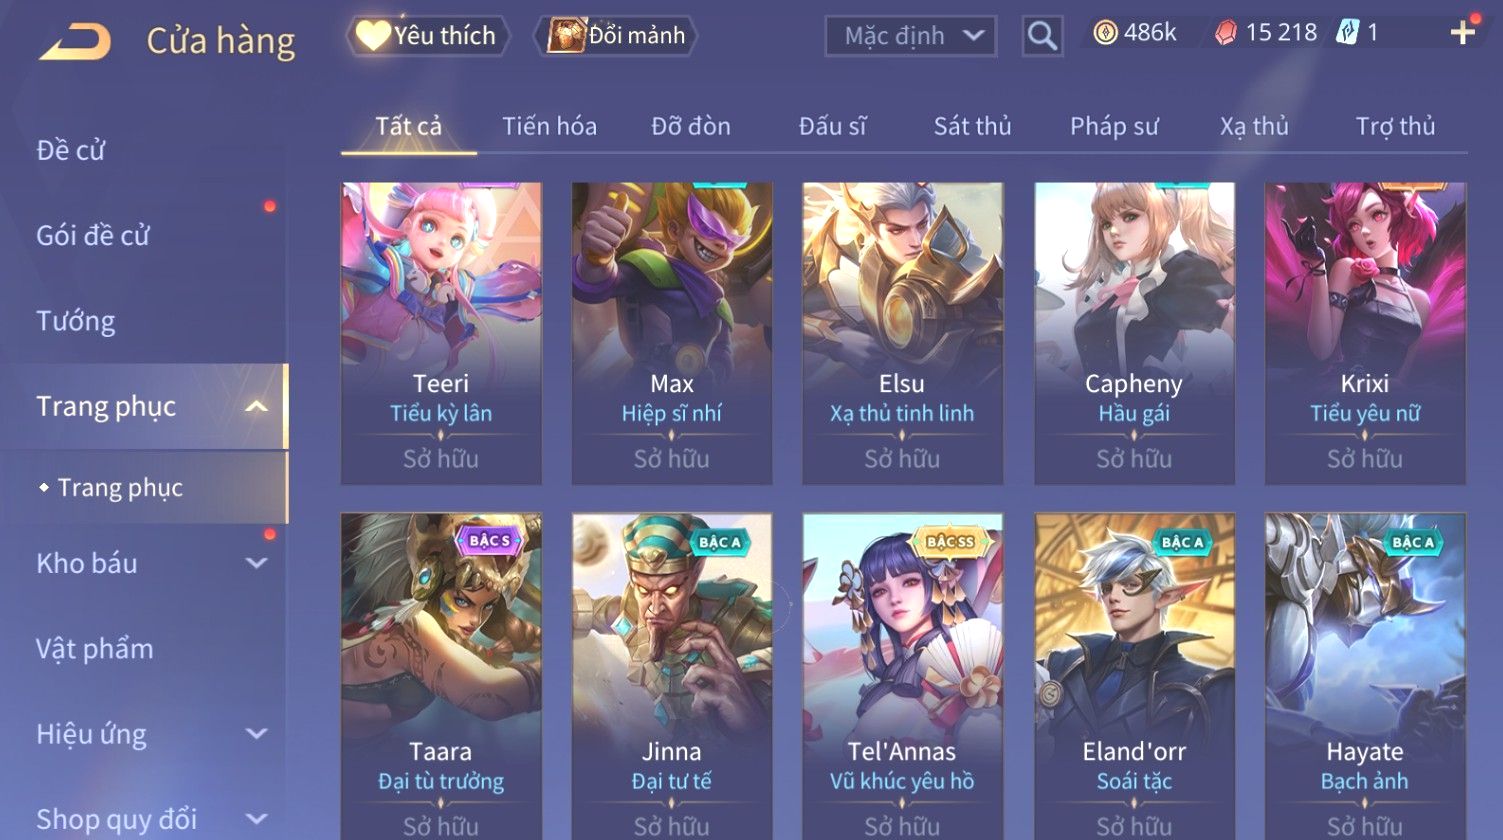Switch to the Pháp sư tab
1503x840 pixels.
coord(1114,126)
